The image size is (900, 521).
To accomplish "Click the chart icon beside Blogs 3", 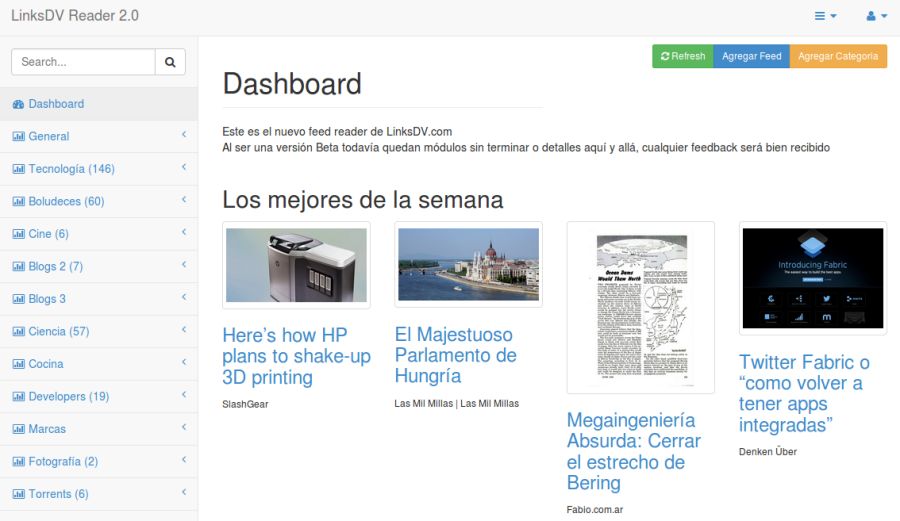I will point(18,299).
